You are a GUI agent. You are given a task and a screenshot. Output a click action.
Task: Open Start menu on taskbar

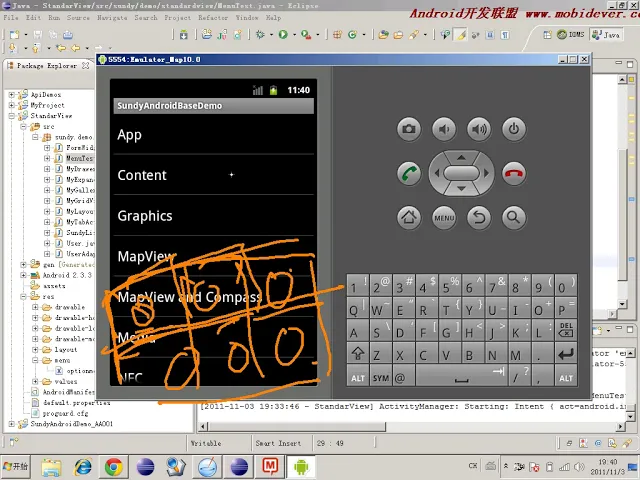pyautogui.click(x=16, y=467)
